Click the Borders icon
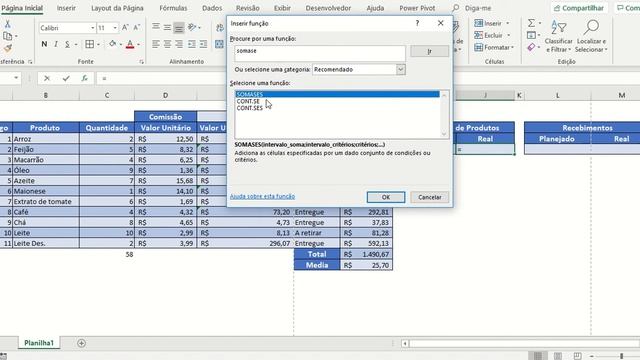640x360 pixels. 89,44
